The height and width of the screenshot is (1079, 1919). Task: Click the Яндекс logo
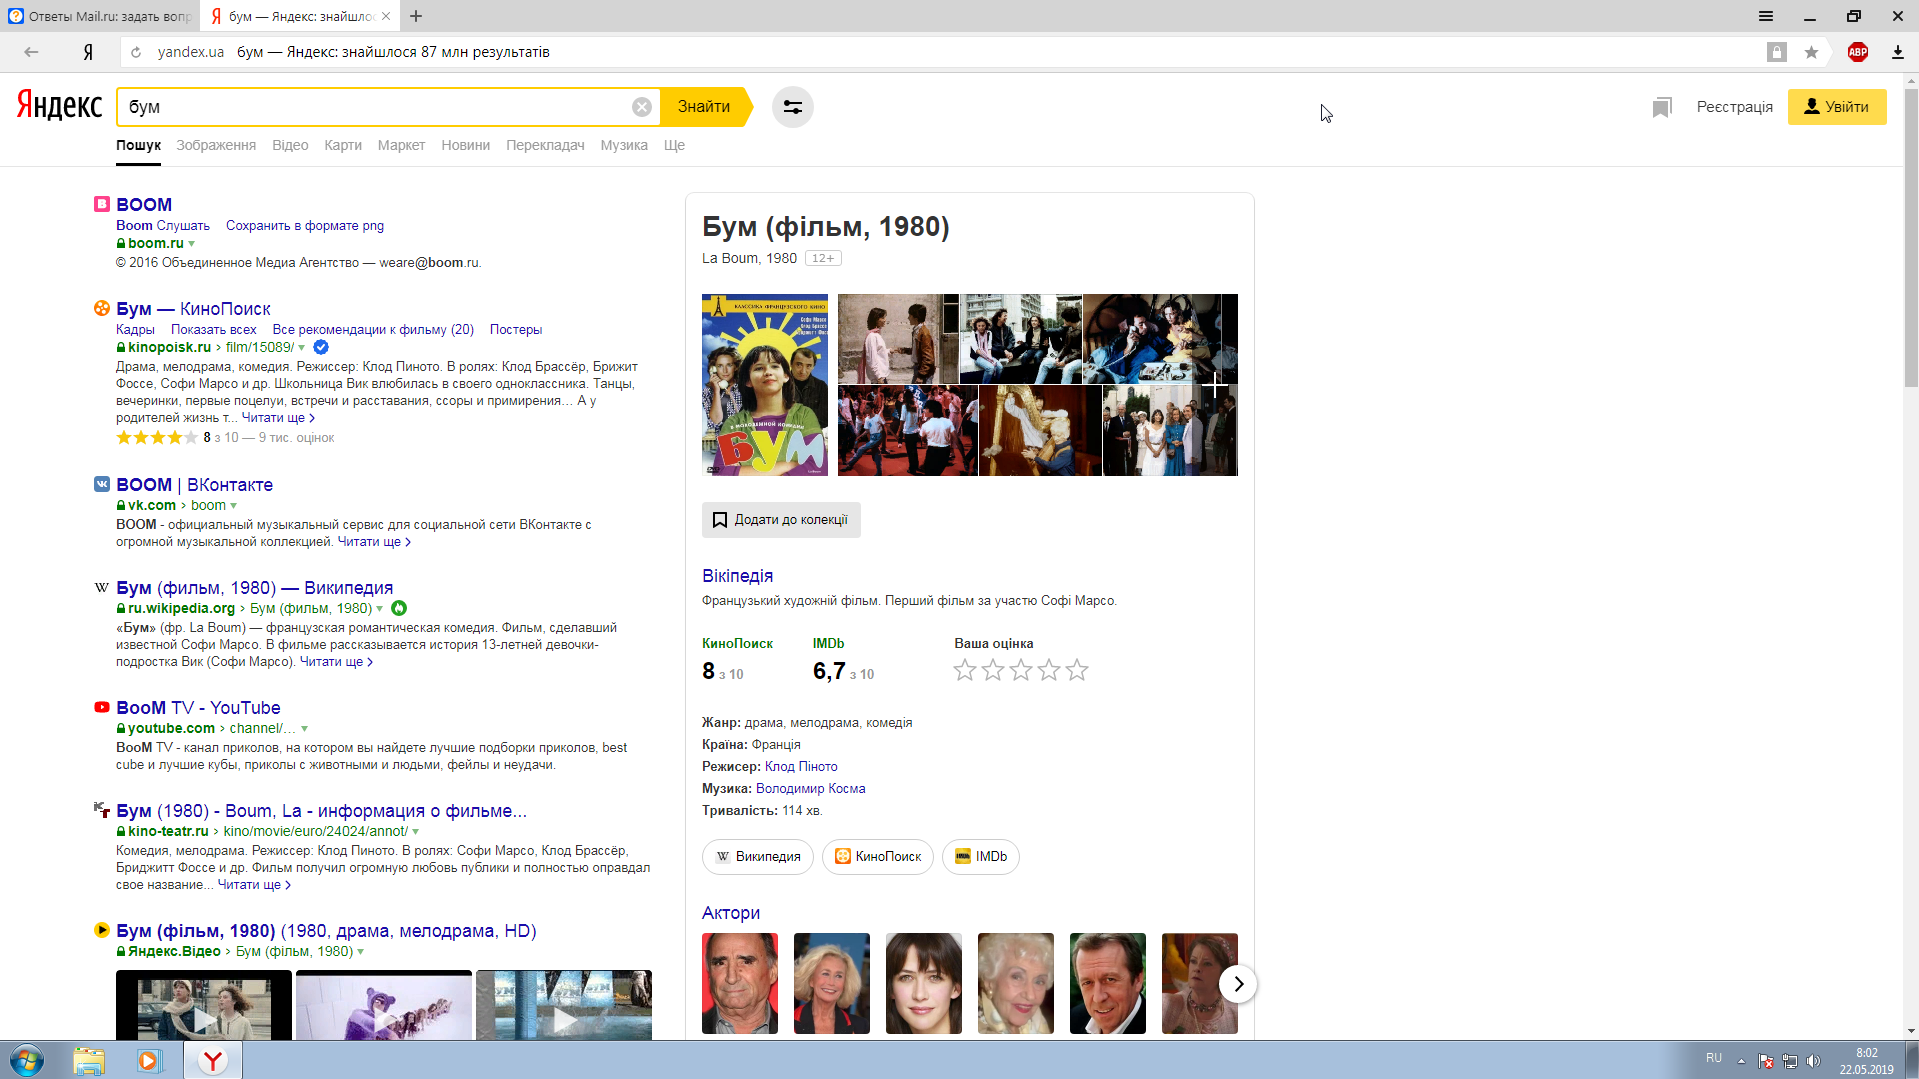(59, 105)
